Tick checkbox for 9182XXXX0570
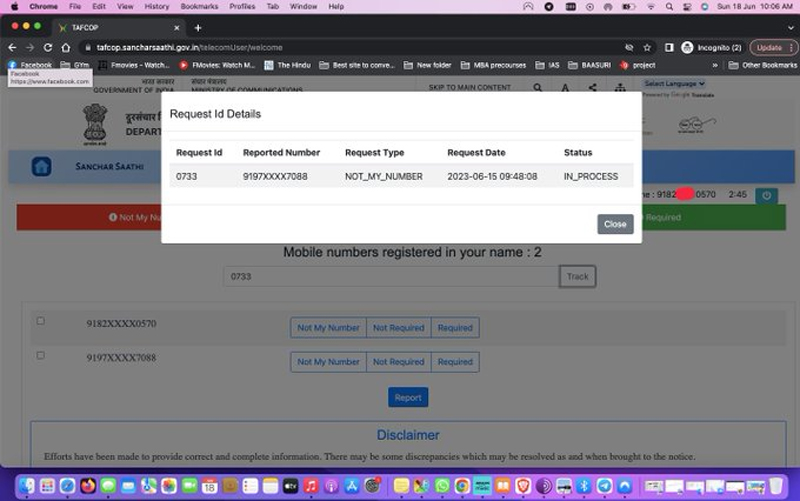The width and height of the screenshot is (800, 501). click(x=40, y=321)
